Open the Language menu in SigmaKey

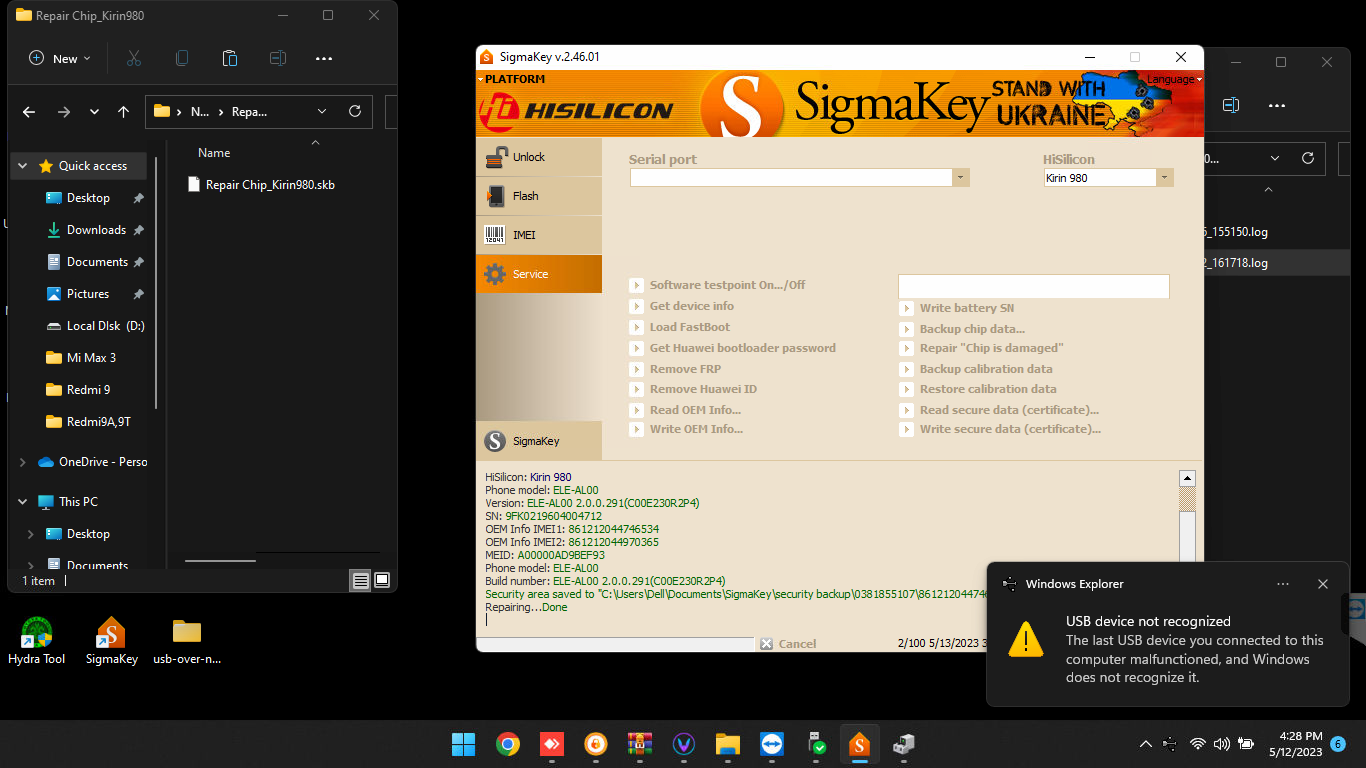(x=1174, y=79)
